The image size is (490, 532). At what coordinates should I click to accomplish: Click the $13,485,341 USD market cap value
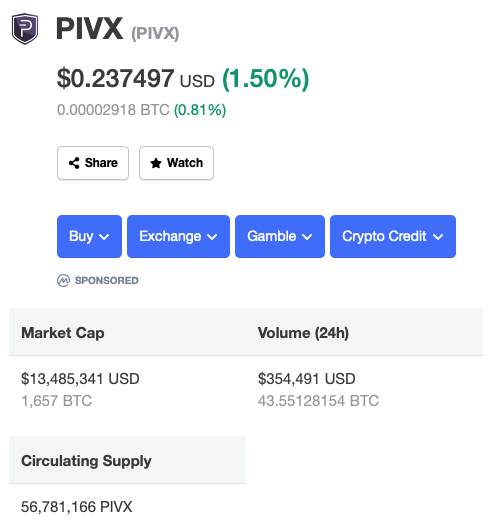coord(80,379)
